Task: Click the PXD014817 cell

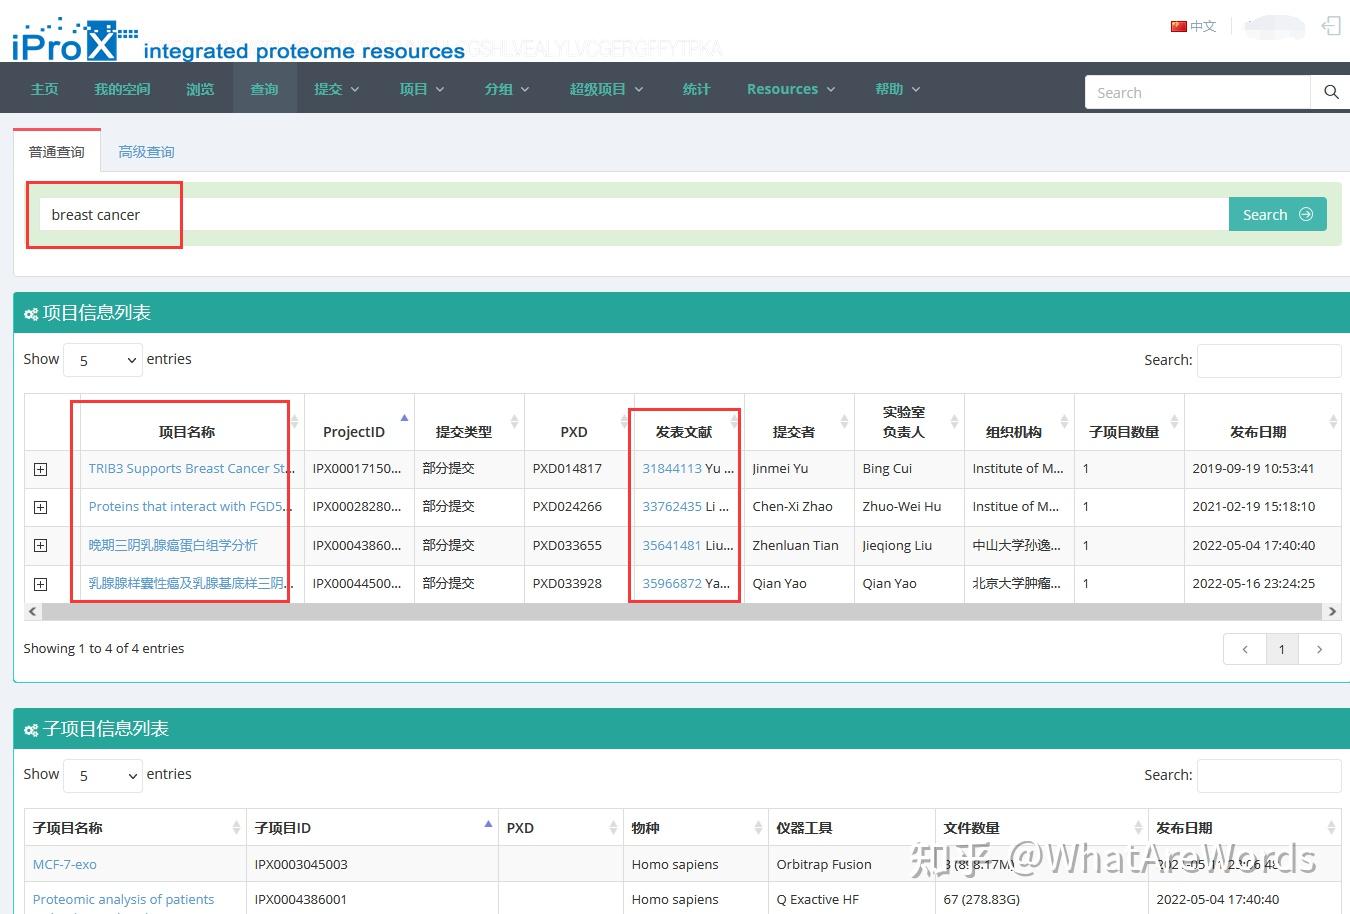Action: [x=567, y=469]
